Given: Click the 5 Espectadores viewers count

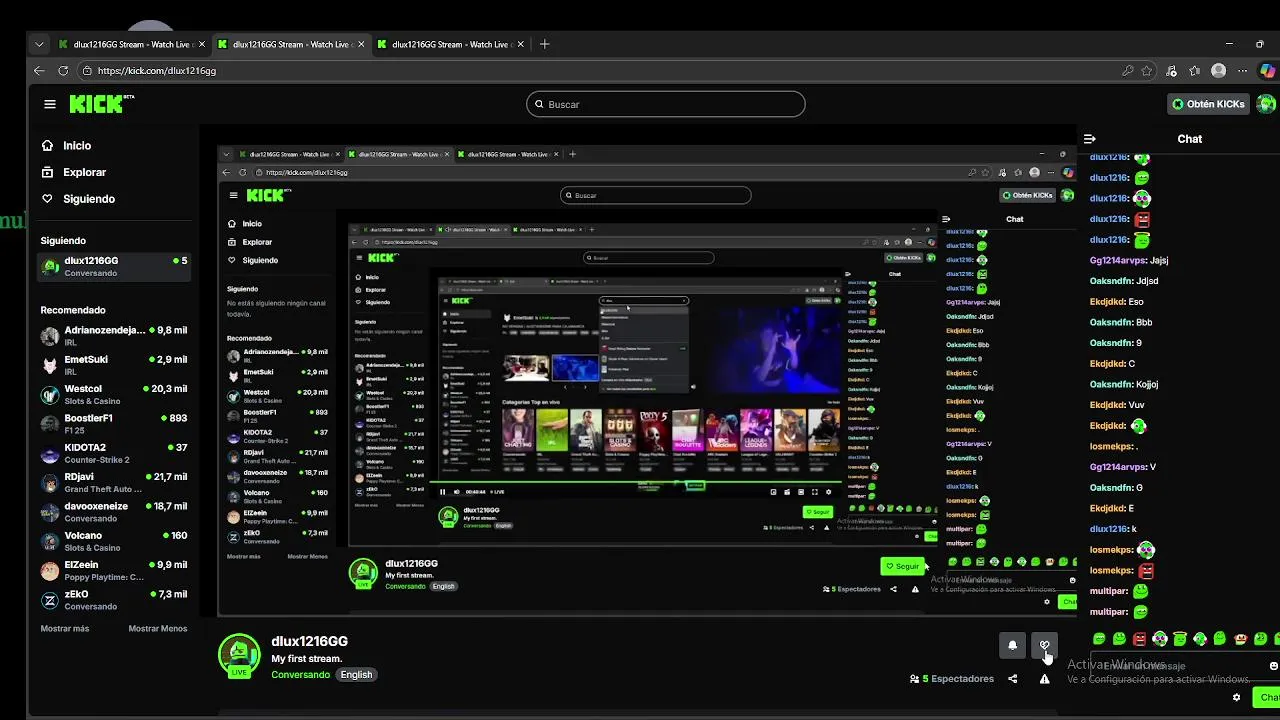Looking at the screenshot, I should pos(951,679).
